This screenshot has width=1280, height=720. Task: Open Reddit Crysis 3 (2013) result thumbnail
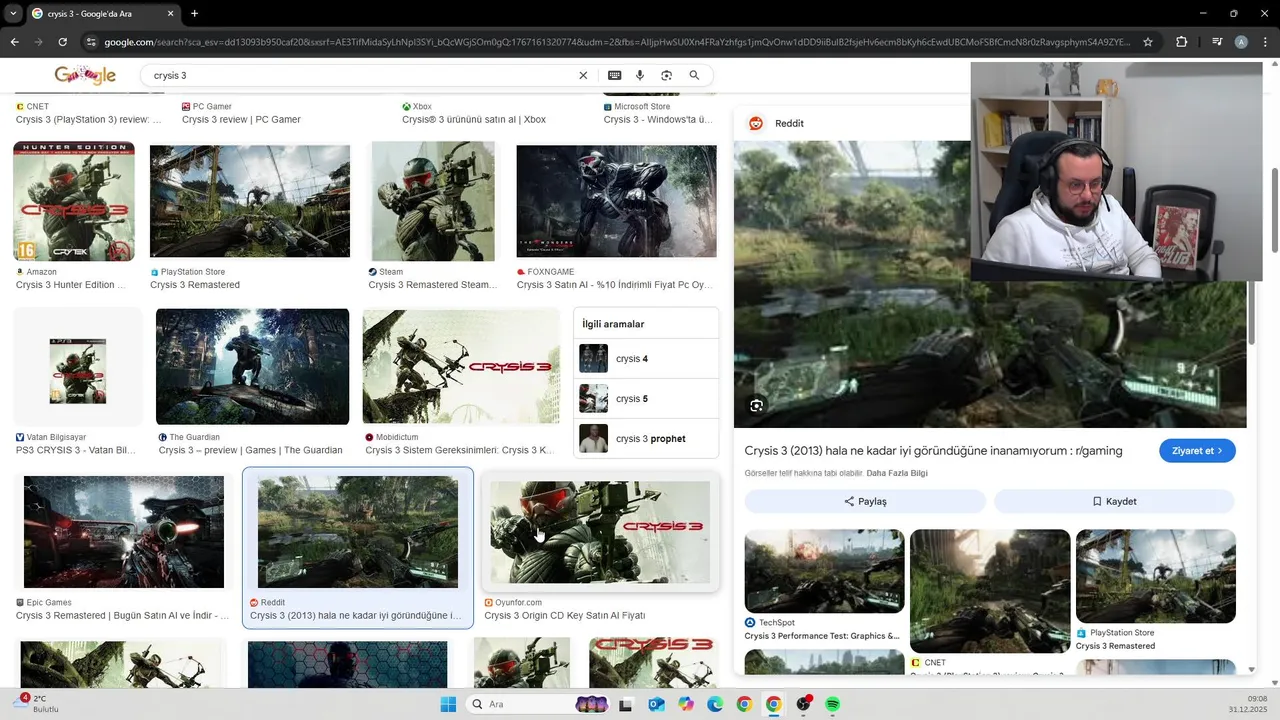click(x=358, y=531)
